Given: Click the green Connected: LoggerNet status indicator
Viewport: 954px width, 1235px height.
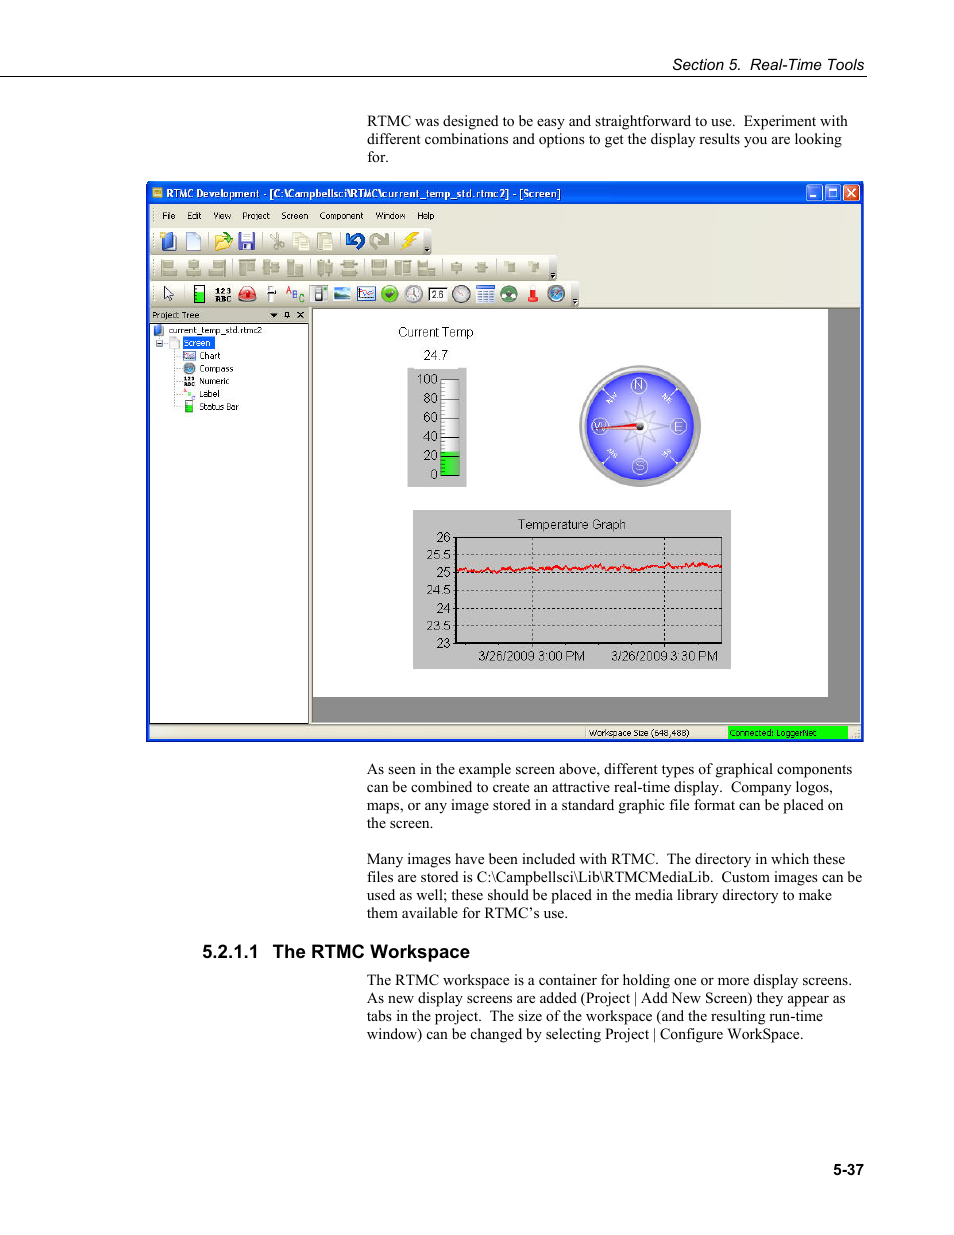Looking at the screenshot, I should pyautogui.click(x=788, y=733).
